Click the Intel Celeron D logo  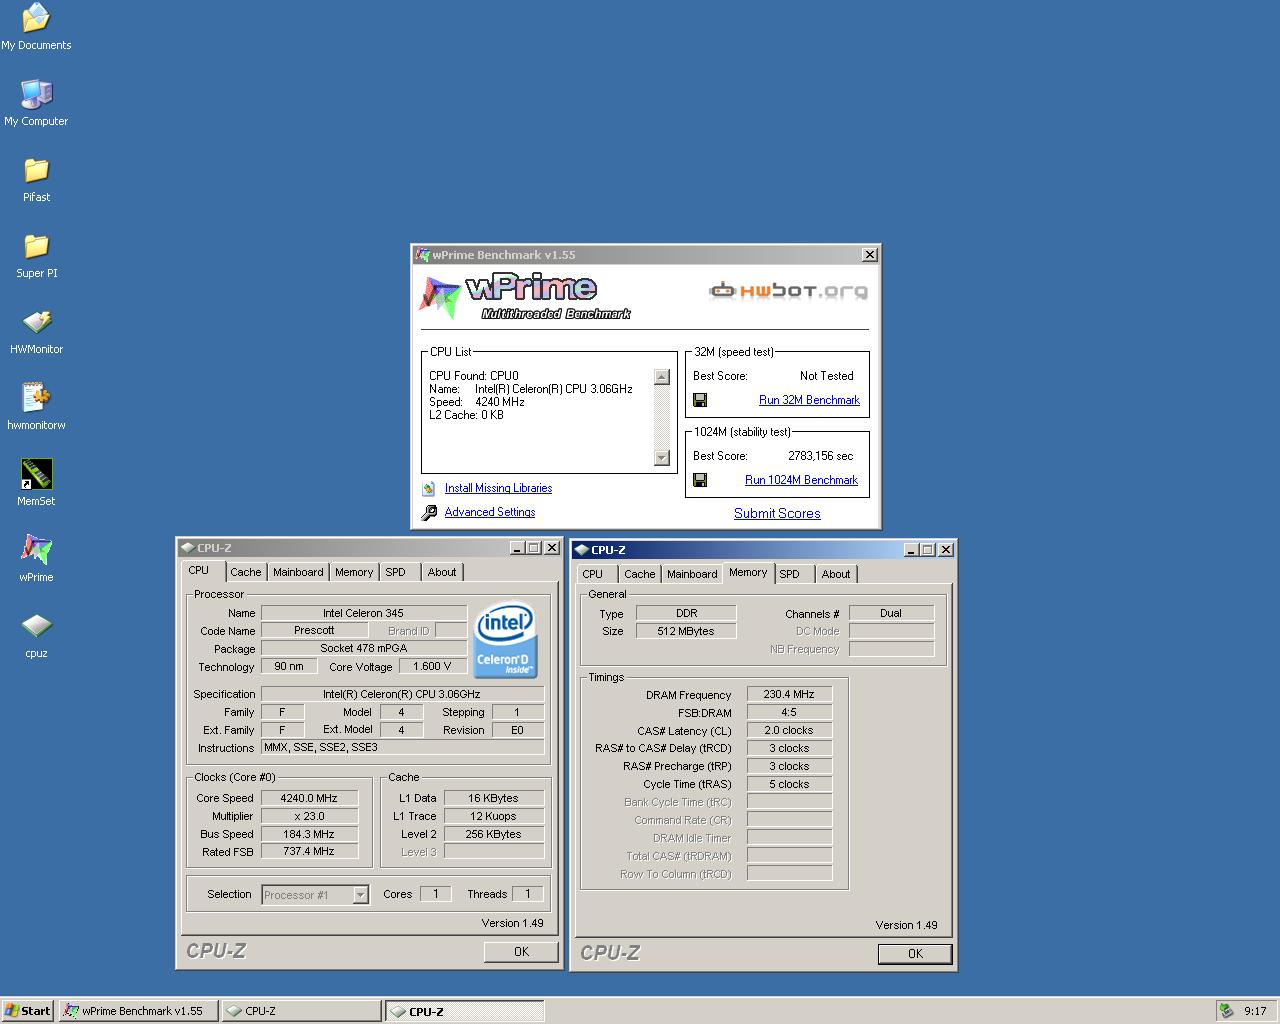point(505,639)
